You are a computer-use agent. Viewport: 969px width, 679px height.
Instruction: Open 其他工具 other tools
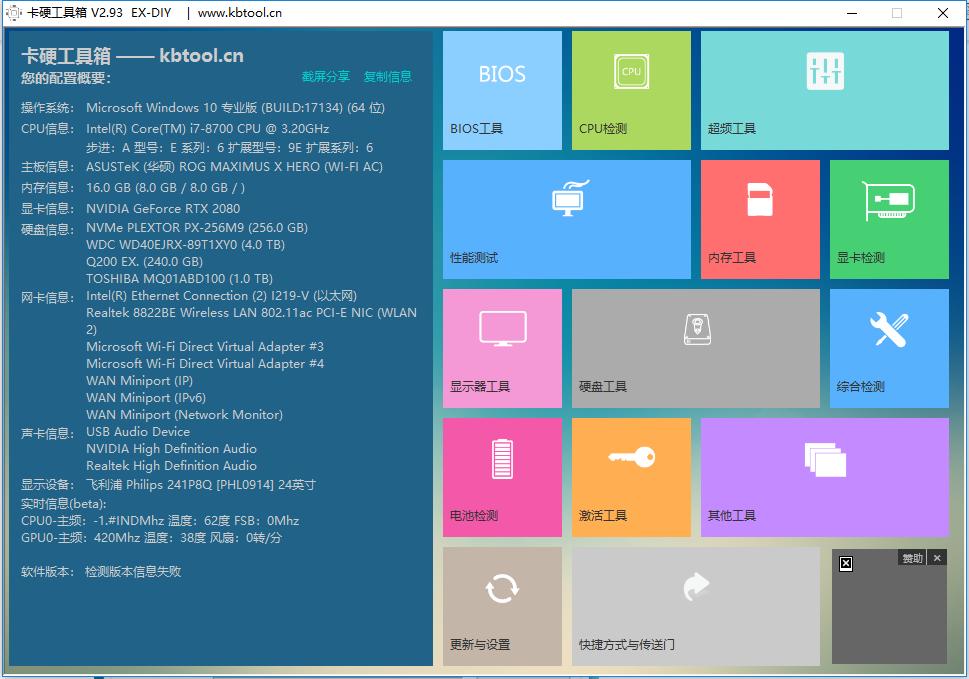(x=823, y=477)
